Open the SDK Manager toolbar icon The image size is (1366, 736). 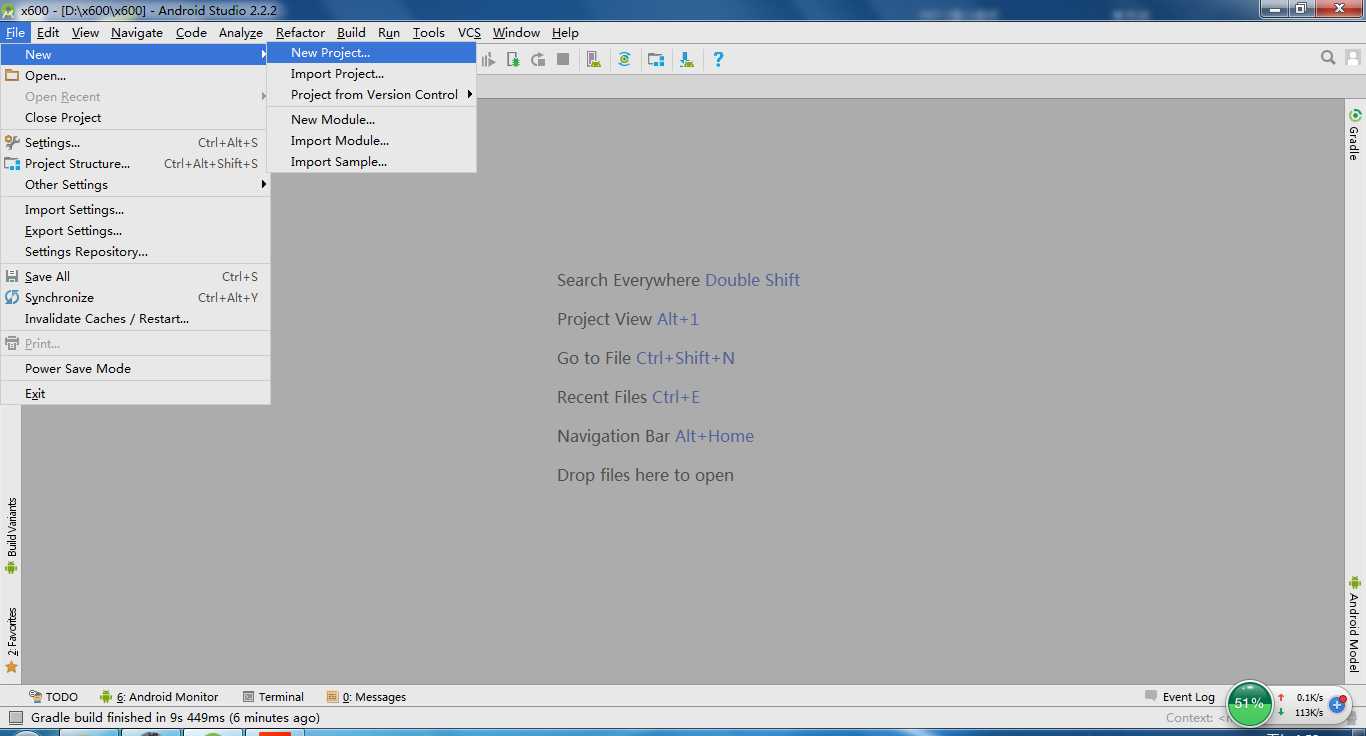click(687, 59)
